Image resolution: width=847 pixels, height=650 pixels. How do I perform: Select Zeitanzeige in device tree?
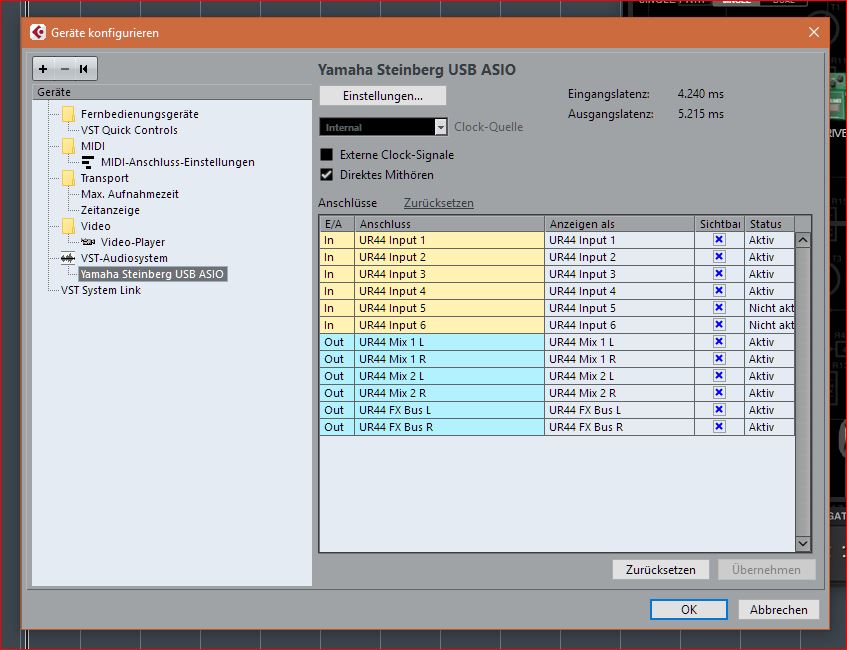point(110,210)
